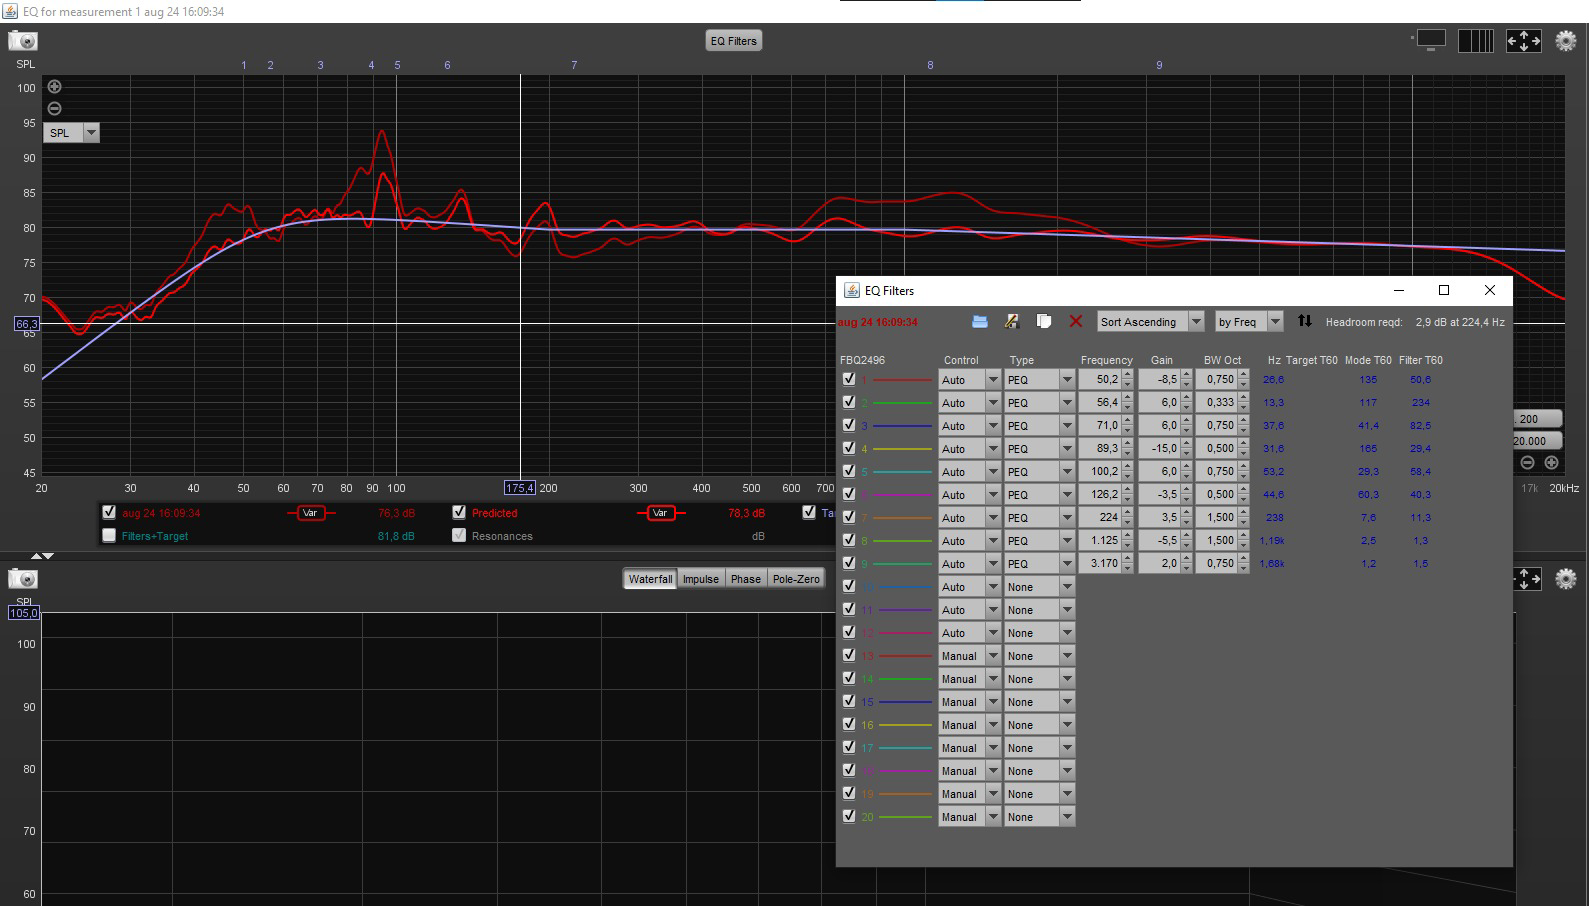This screenshot has height=906, width=1589.
Task: Maximize the EQ Filters window
Action: click(1444, 290)
